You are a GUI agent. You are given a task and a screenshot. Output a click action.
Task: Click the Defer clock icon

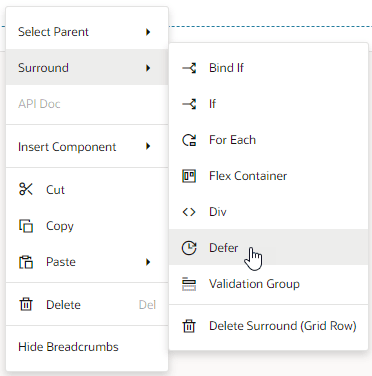[189, 248]
